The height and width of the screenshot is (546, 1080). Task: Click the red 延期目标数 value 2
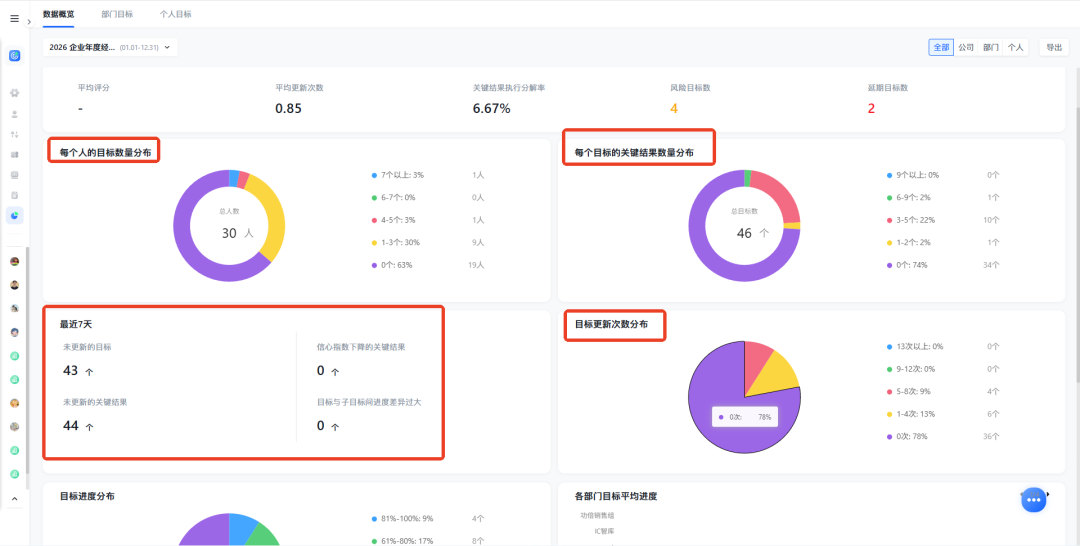tap(871, 108)
